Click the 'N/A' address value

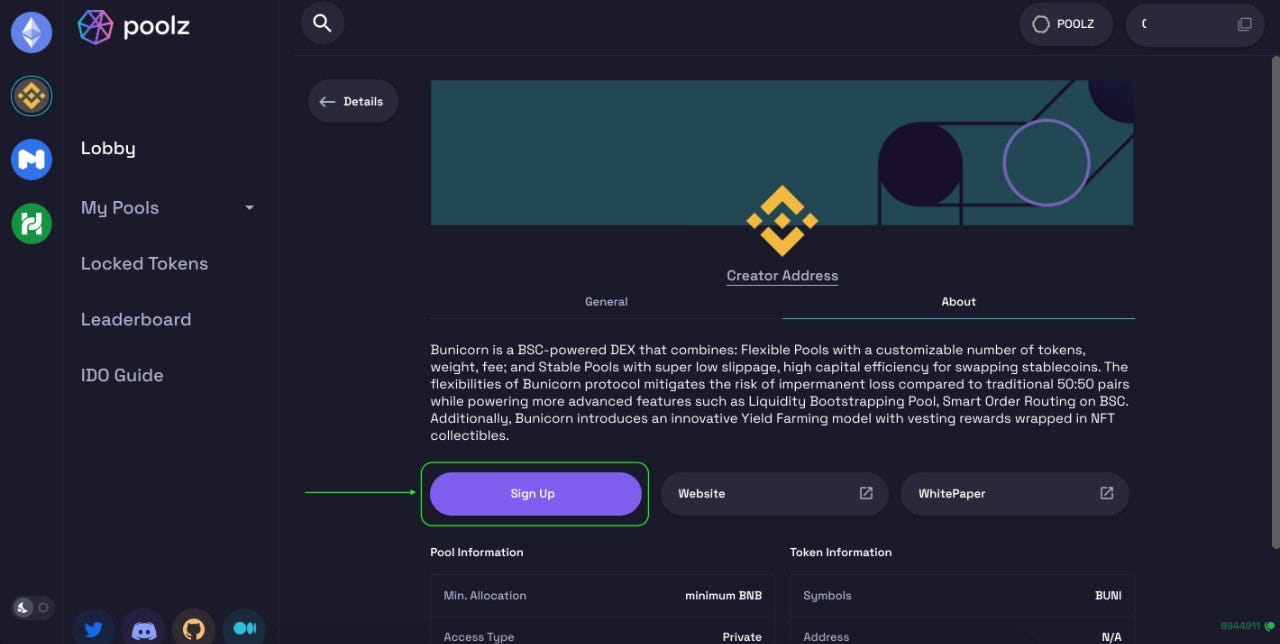coord(1111,637)
